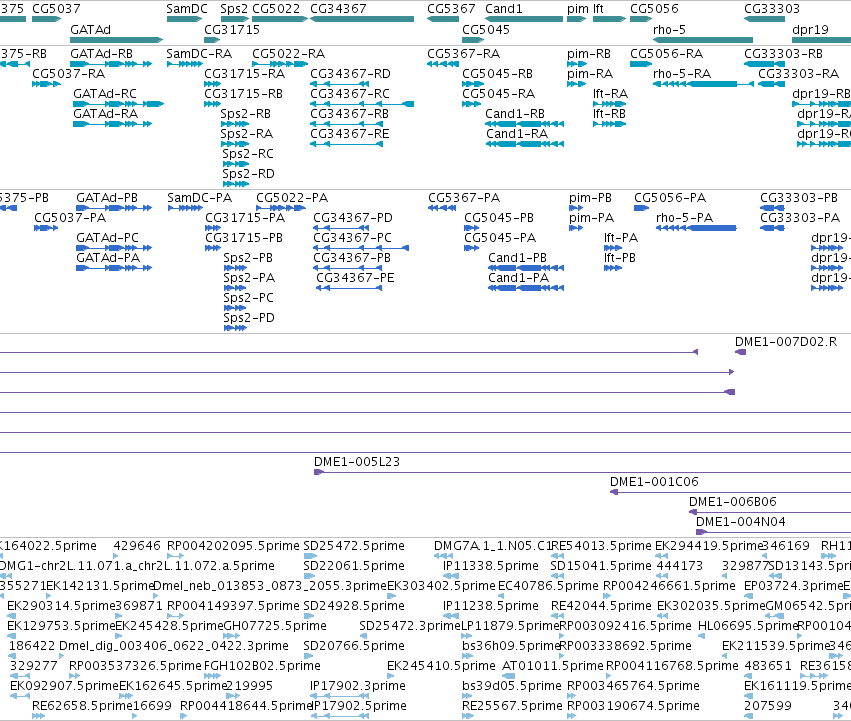Screen dimensions: 851x721
Task: Select EST RE25567.5prime
Action: tap(468, 716)
